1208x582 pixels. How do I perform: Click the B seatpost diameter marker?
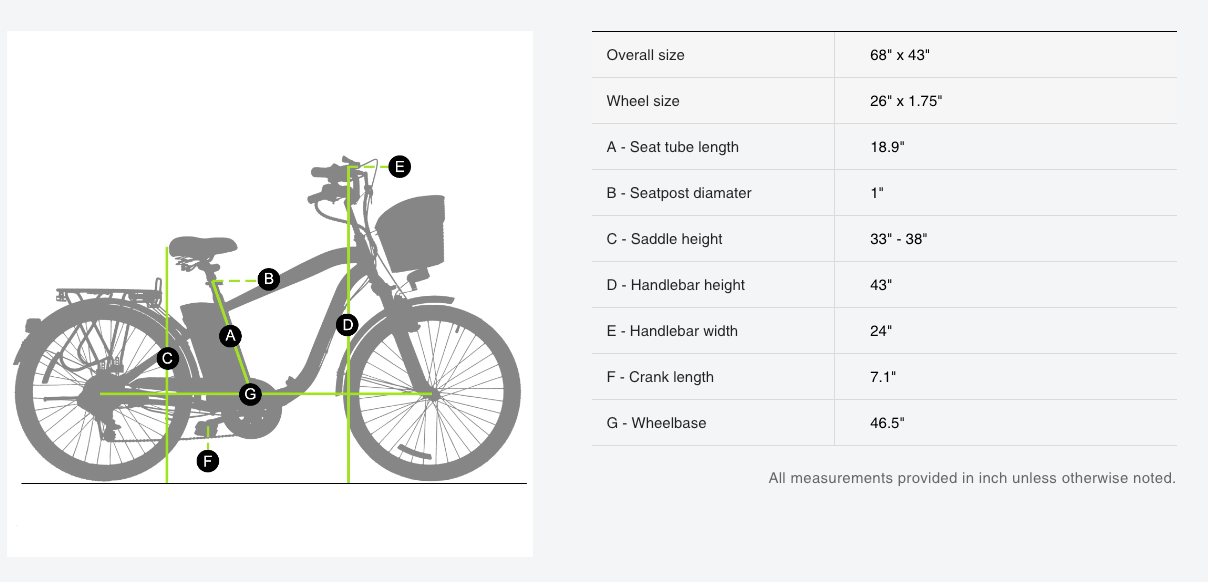[268, 279]
